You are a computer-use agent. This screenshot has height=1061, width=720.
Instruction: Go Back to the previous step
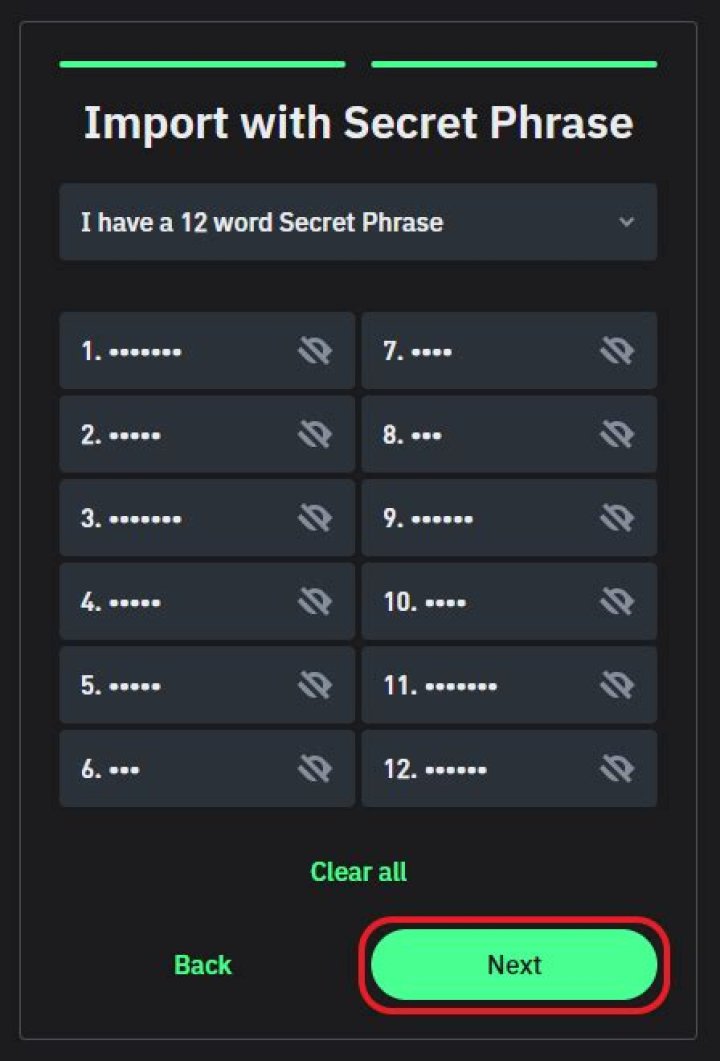(x=202, y=964)
